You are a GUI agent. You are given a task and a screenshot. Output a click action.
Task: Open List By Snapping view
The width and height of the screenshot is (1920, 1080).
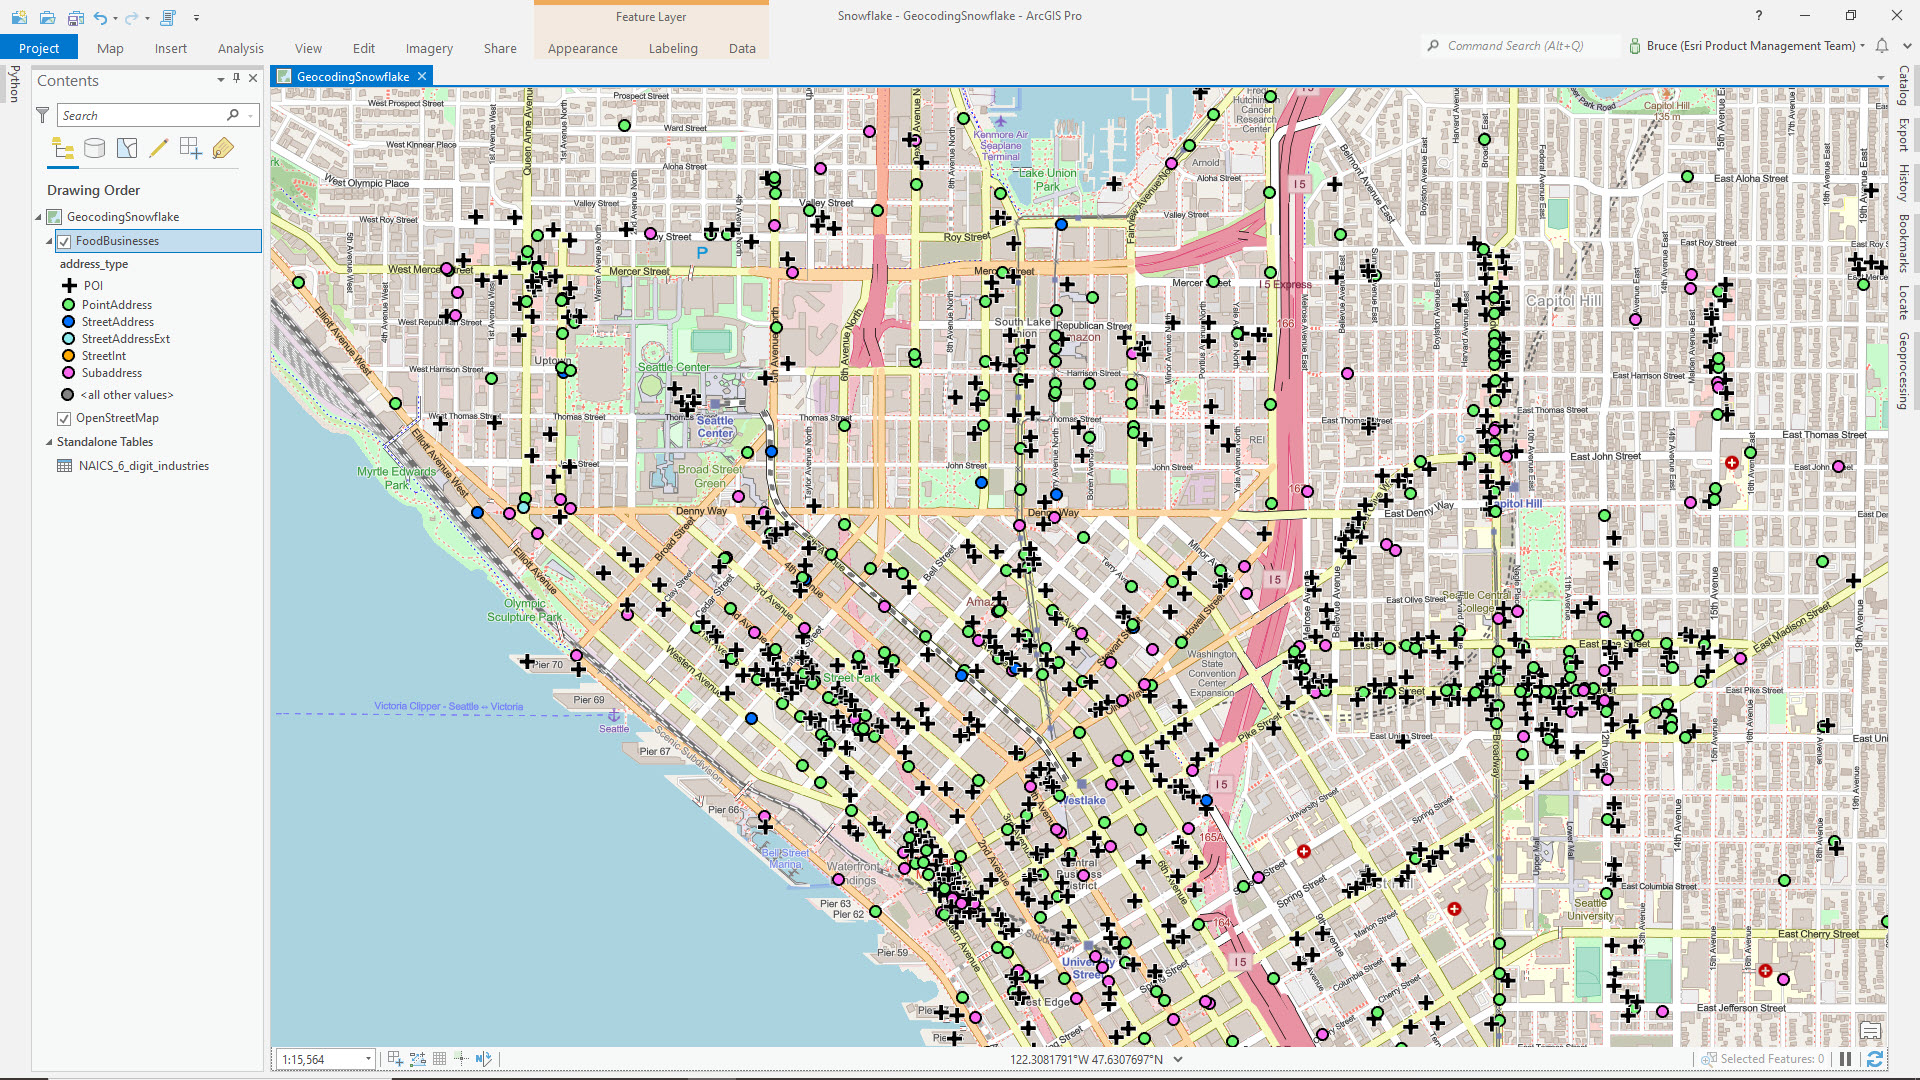[x=190, y=149]
